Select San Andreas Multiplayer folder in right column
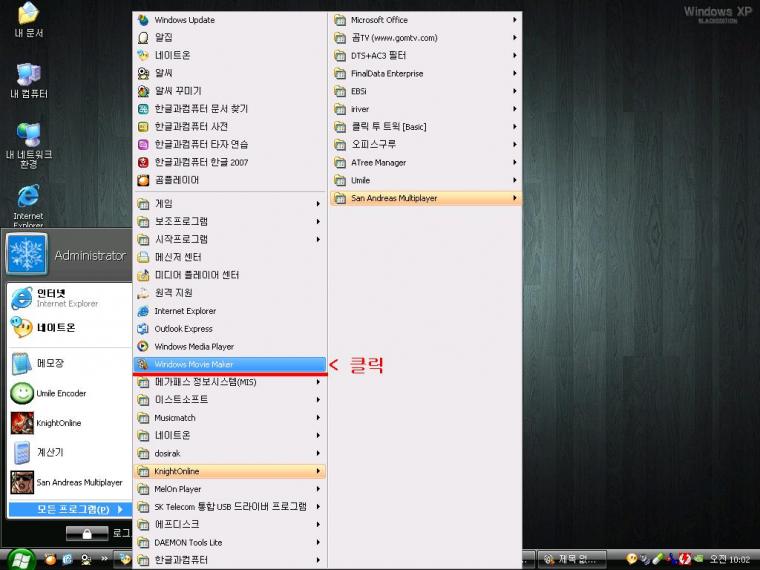 coord(426,198)
